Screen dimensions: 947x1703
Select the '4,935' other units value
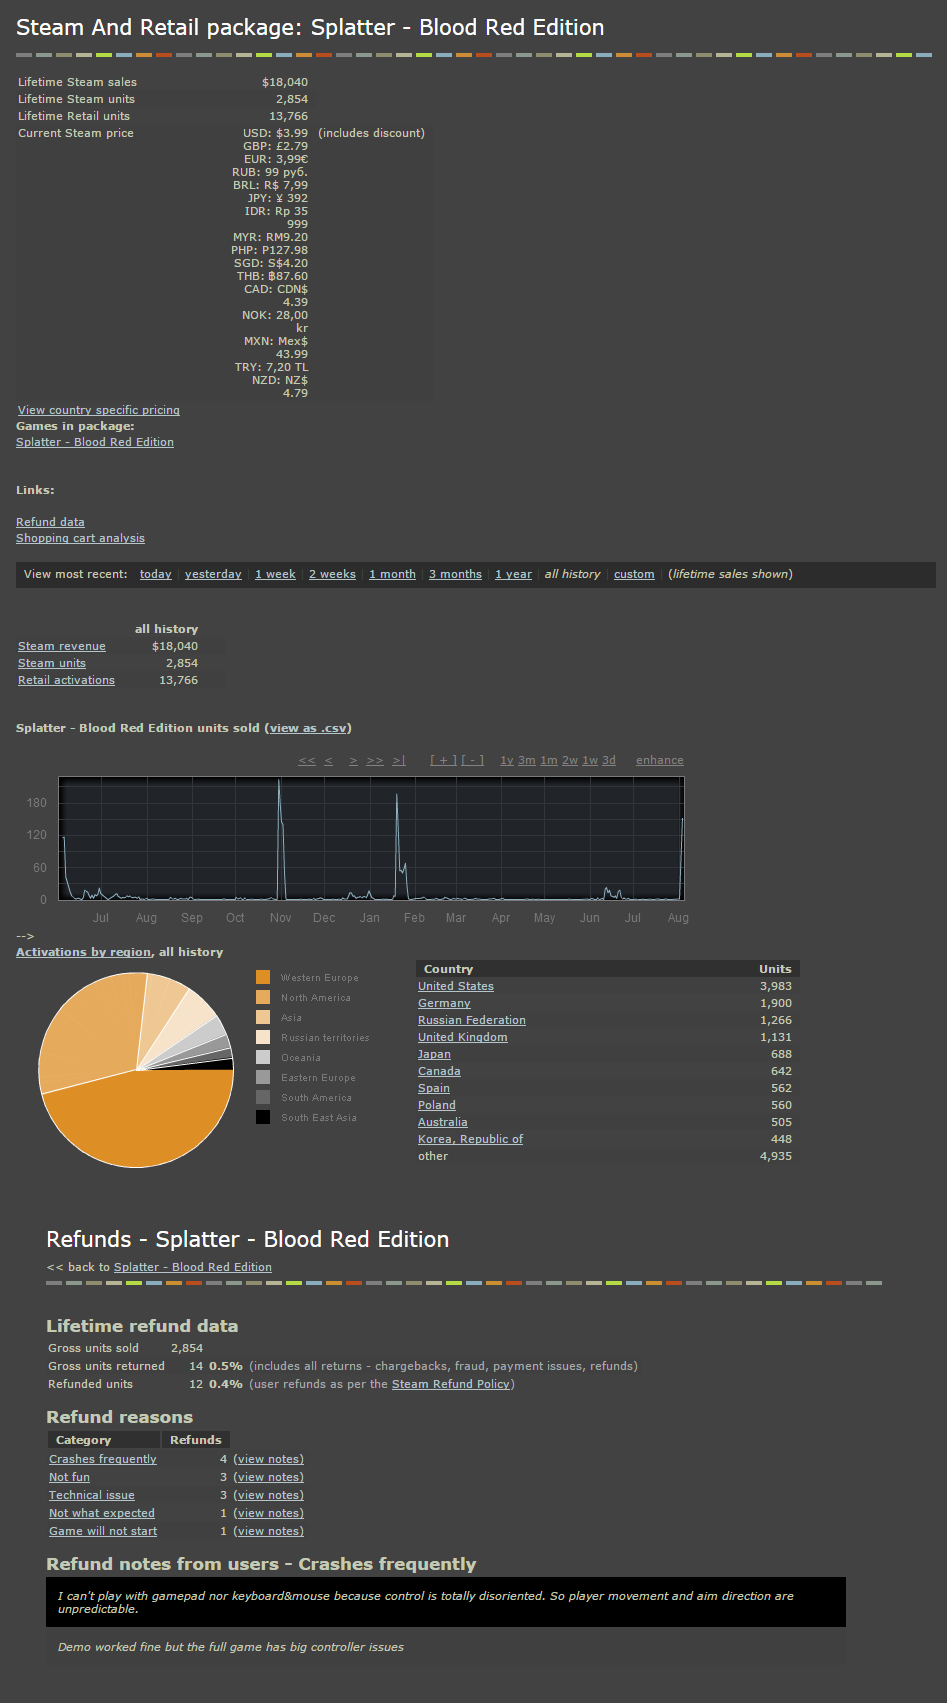[x=776, y=1156]
